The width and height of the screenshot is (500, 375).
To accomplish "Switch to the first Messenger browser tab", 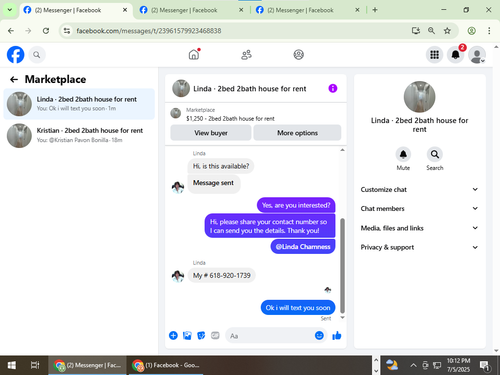I will (75, 10).
